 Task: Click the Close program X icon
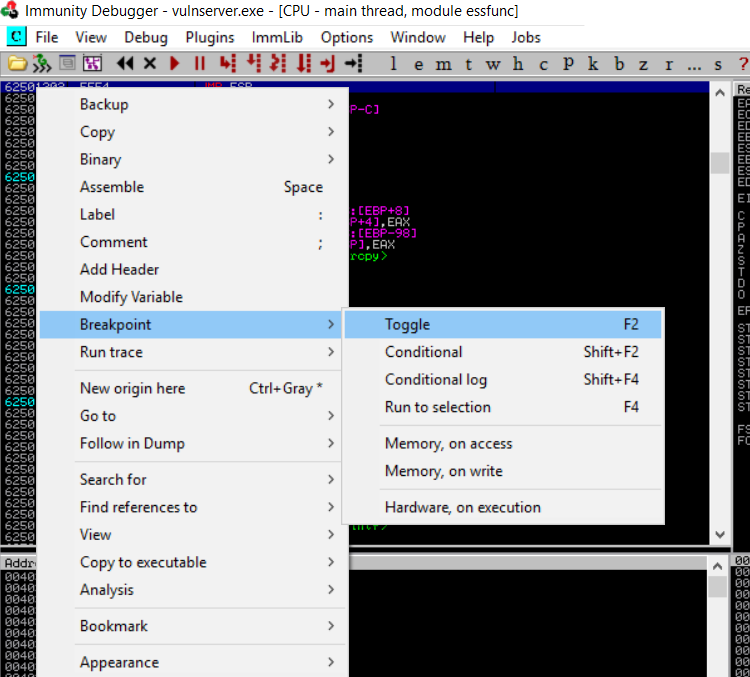(150, 63)
